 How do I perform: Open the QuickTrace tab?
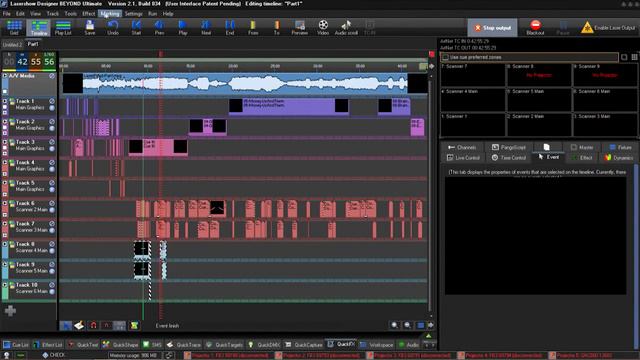[184, 345]
